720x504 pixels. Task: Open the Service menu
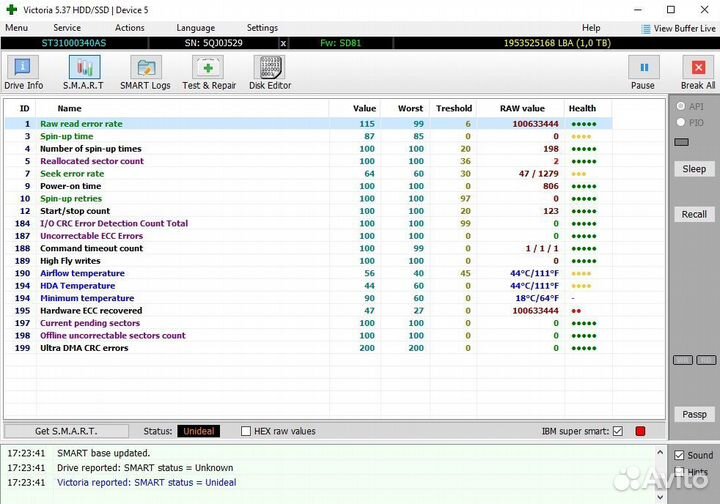(x=67, y=28)
